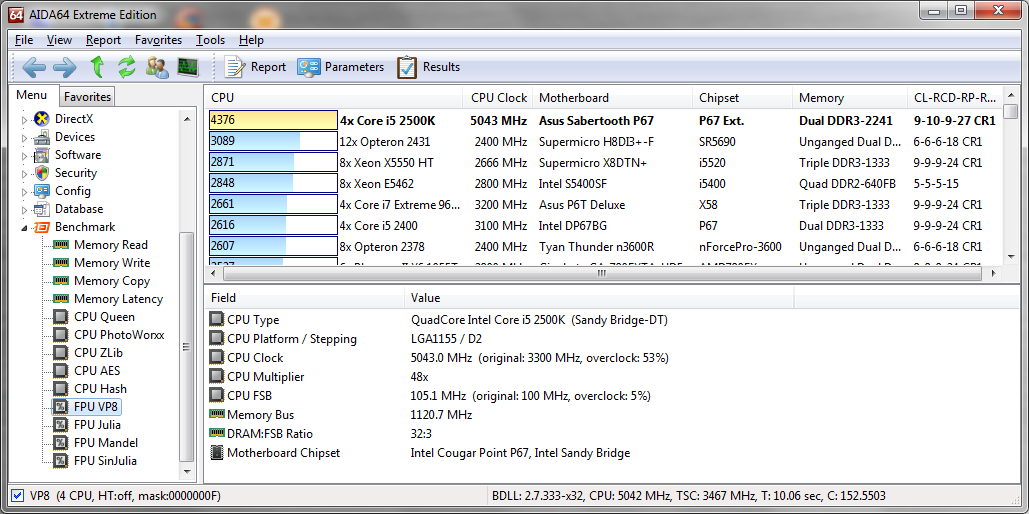Select the DRAM:FSB Ratio row

(x=502, y=434)
